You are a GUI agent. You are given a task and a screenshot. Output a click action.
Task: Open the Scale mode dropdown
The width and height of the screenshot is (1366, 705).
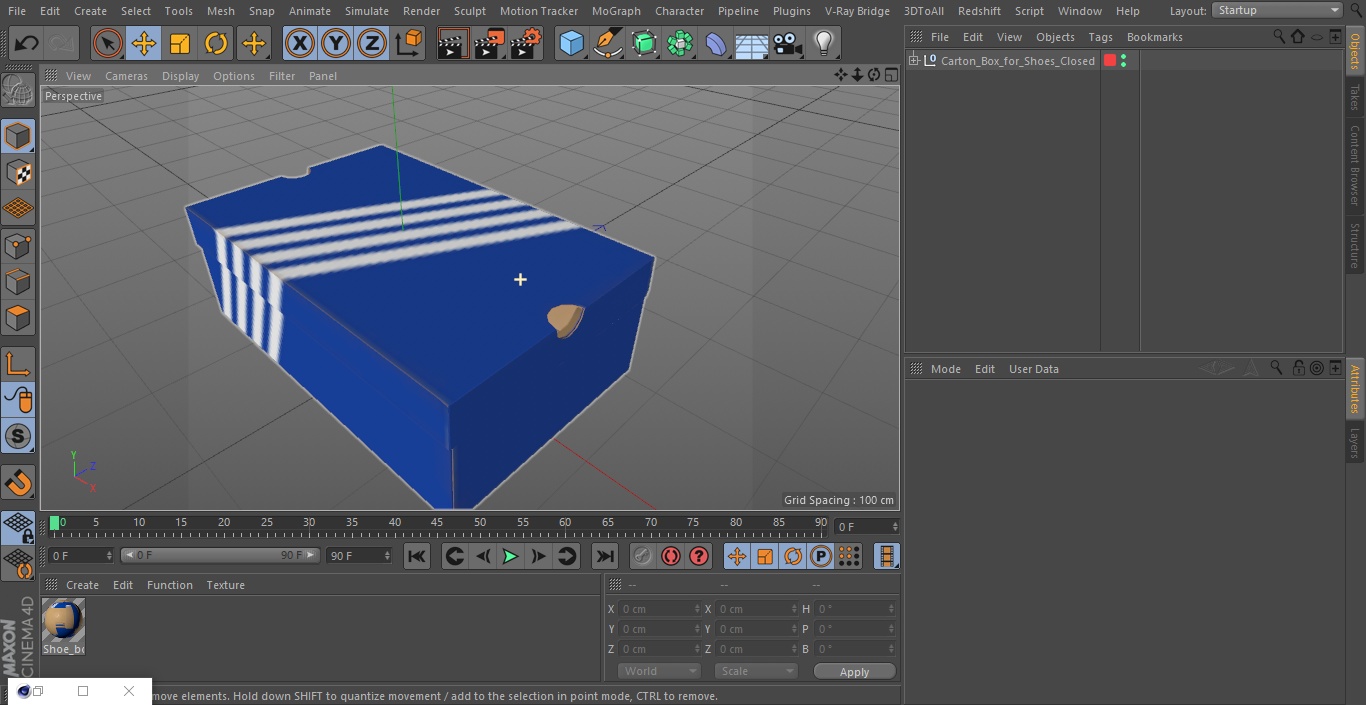click(x=756, y=671)
